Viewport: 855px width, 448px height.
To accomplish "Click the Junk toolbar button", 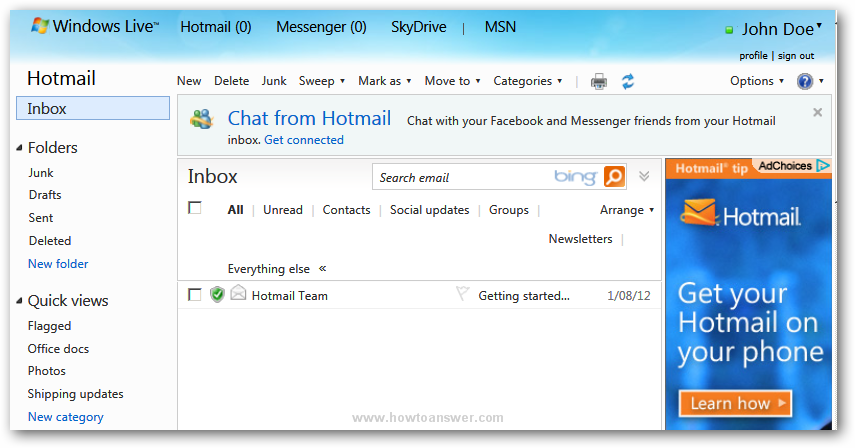I will pos(274,81).
